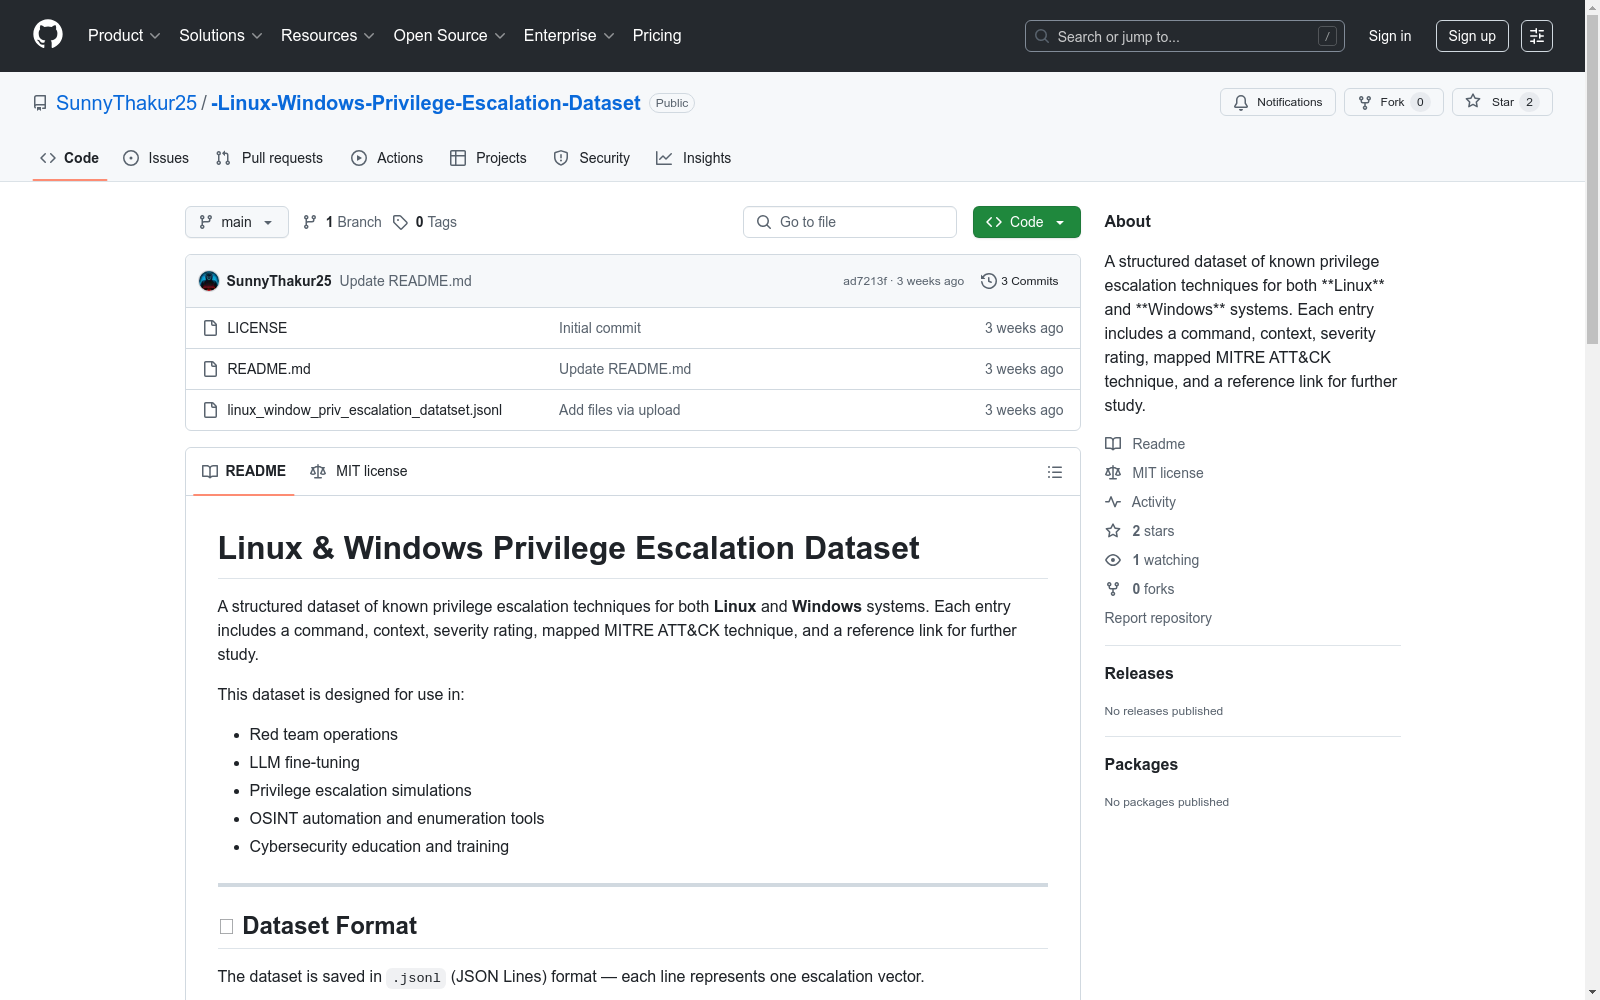This screenshot has width=1600, height=1000.
Task: Open the Code tab
Action: tap(70, 158)
